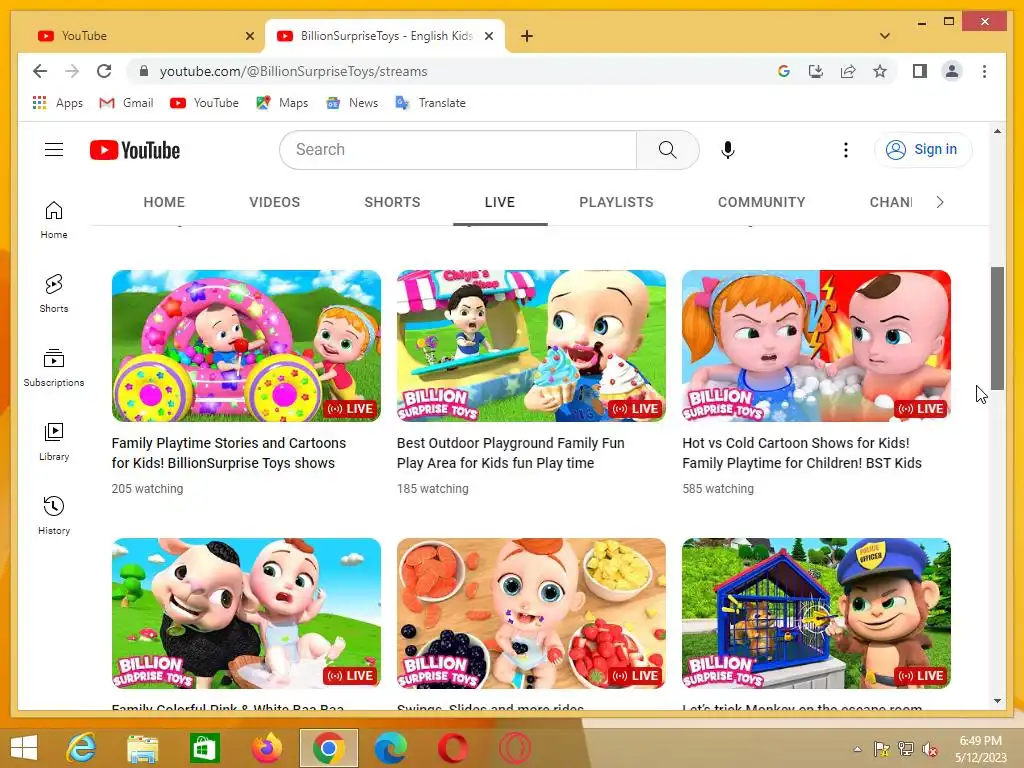Viewport: 1024px width, 768px height.
Task: Click title Hot vs Cold Cartoon Shows
Action: coord(802,453)
